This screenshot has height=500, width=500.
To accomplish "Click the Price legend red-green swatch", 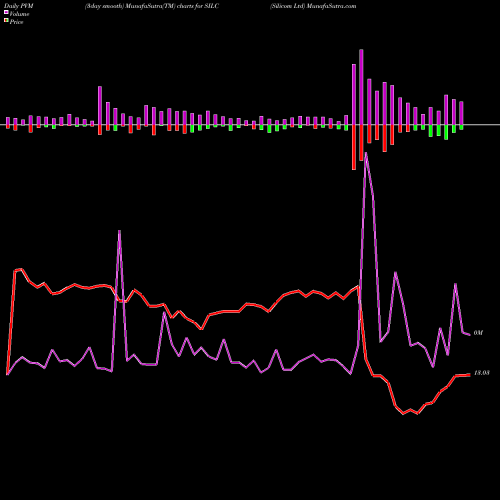I will coord(6,21).
